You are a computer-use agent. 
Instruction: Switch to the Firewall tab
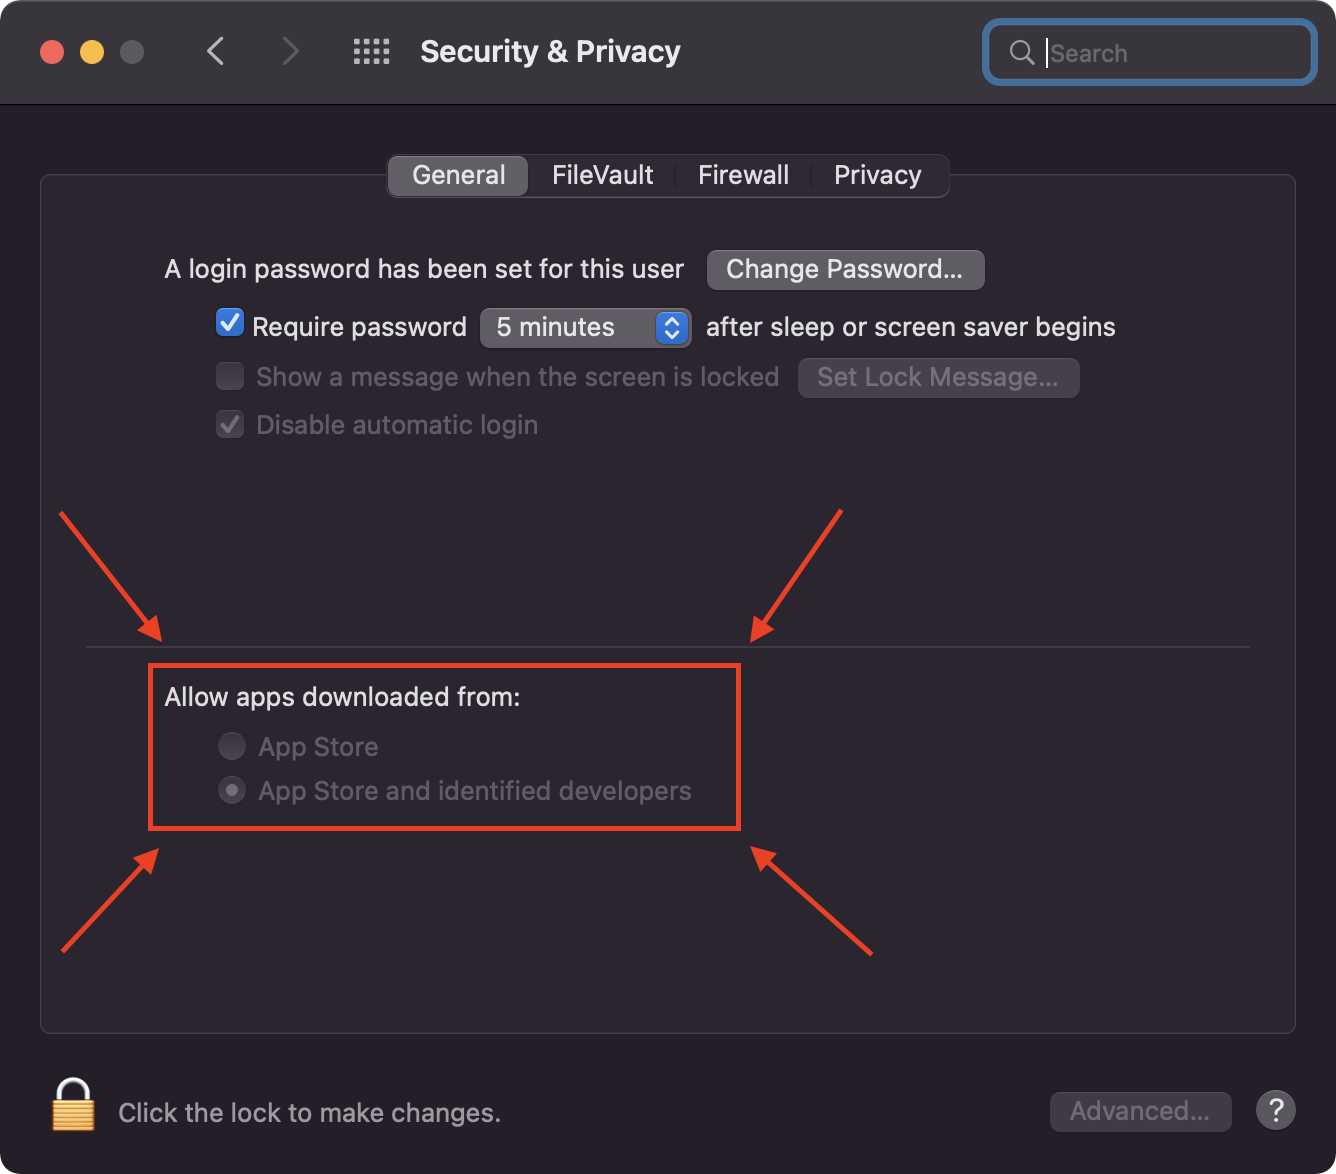pyautogui.click(x=743, y=175)
